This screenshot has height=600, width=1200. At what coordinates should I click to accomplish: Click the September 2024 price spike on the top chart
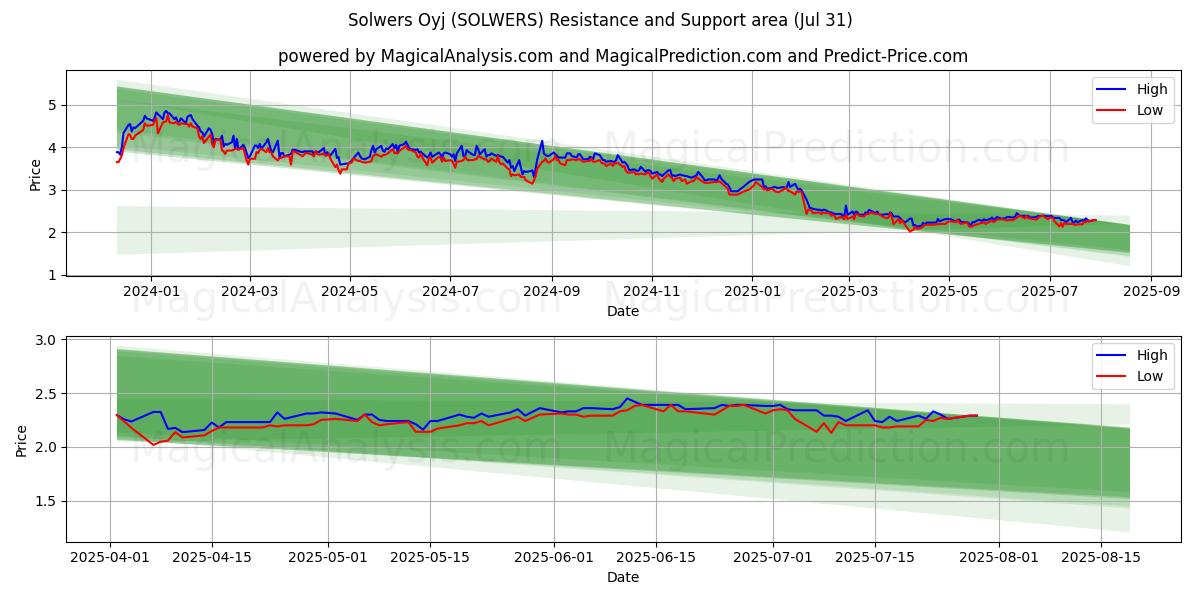542,142
